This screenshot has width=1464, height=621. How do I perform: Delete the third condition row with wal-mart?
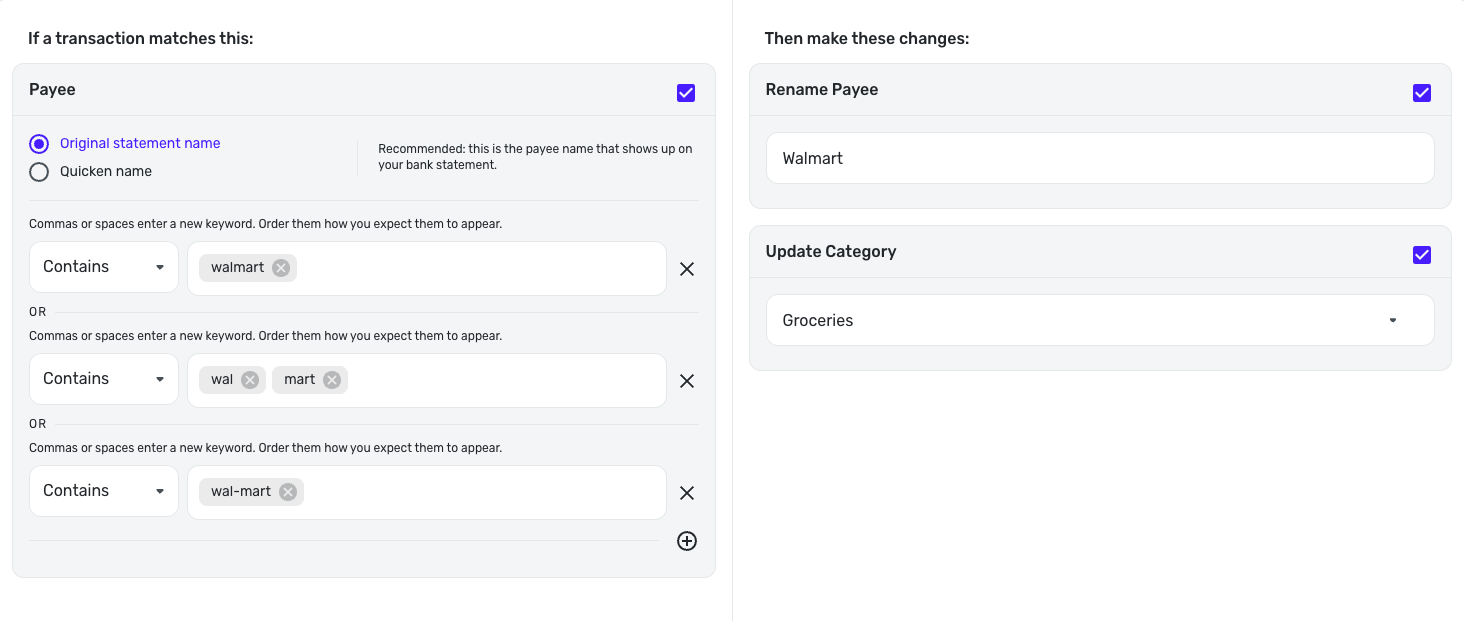click(x=687, y=493)
